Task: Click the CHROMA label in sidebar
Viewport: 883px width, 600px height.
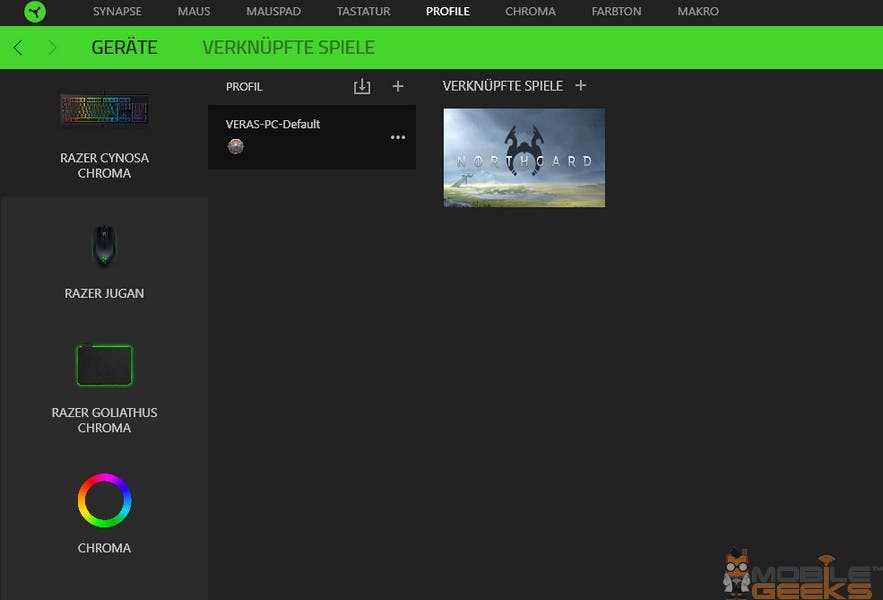Action: [x=104, y=548]
